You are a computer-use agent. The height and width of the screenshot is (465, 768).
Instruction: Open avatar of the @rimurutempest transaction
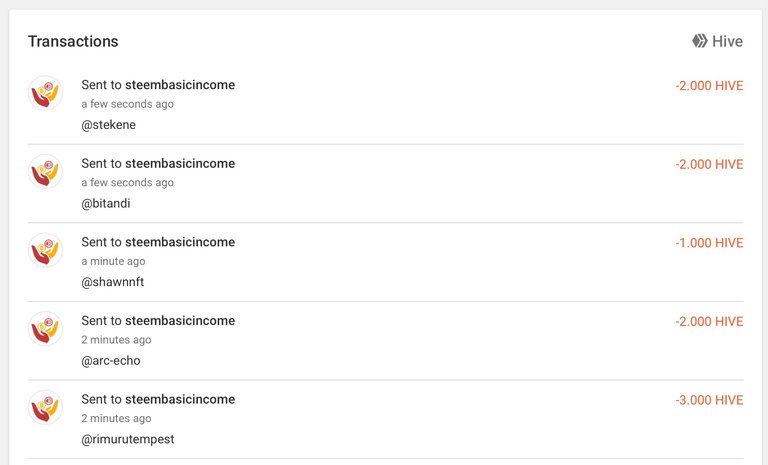(x=46, y=407)
